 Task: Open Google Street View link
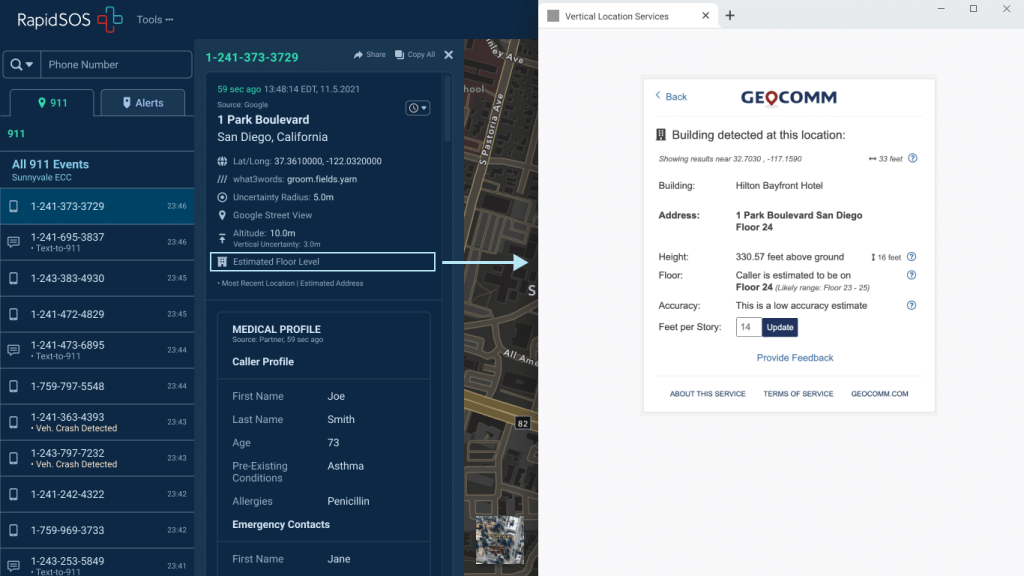click(x=272, y=215)
